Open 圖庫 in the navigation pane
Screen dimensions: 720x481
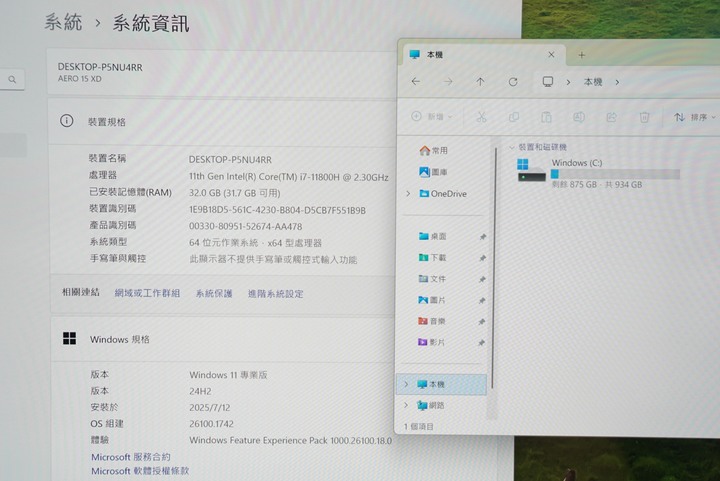point(433,172)
